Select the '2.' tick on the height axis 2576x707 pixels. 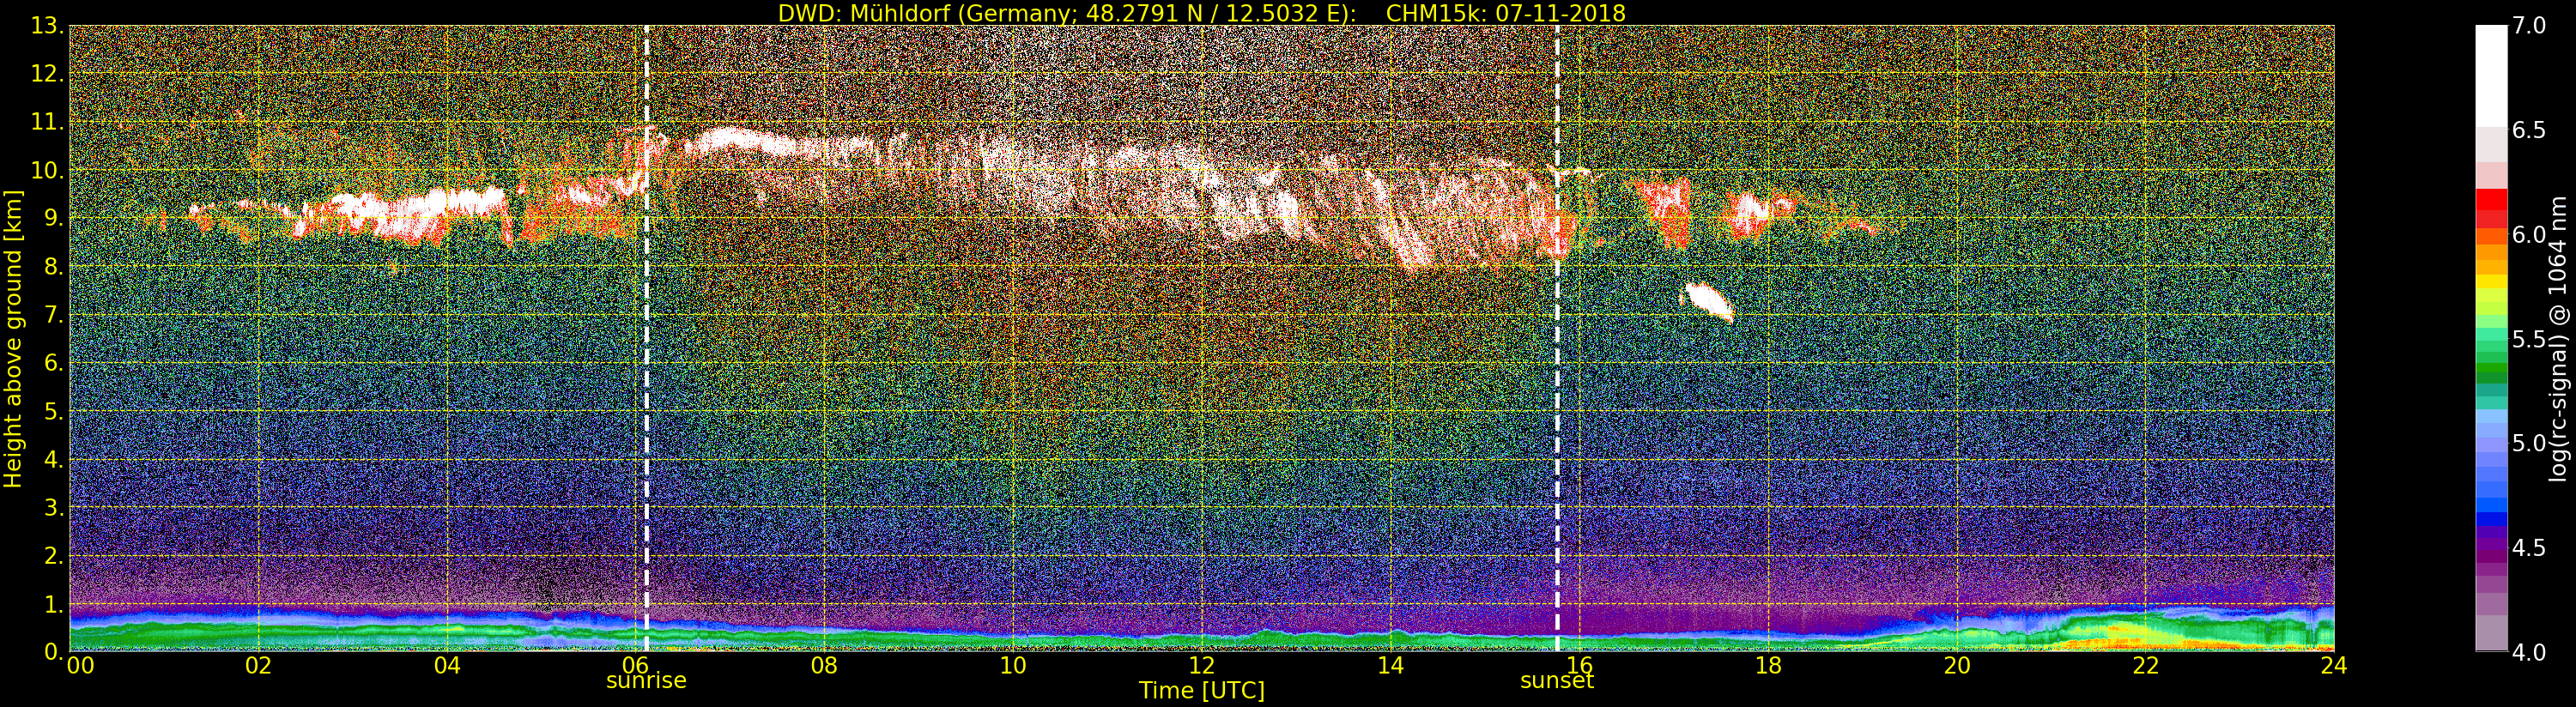point(53,555)
